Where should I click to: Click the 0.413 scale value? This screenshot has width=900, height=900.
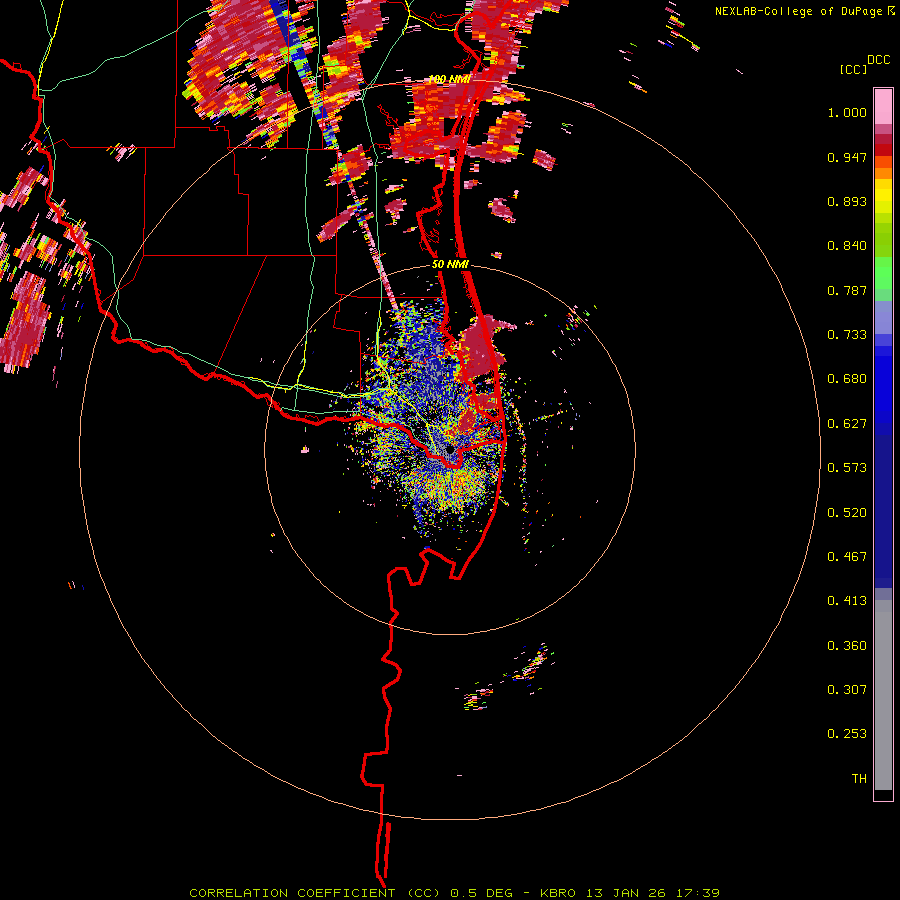click(x=847, y=601)
